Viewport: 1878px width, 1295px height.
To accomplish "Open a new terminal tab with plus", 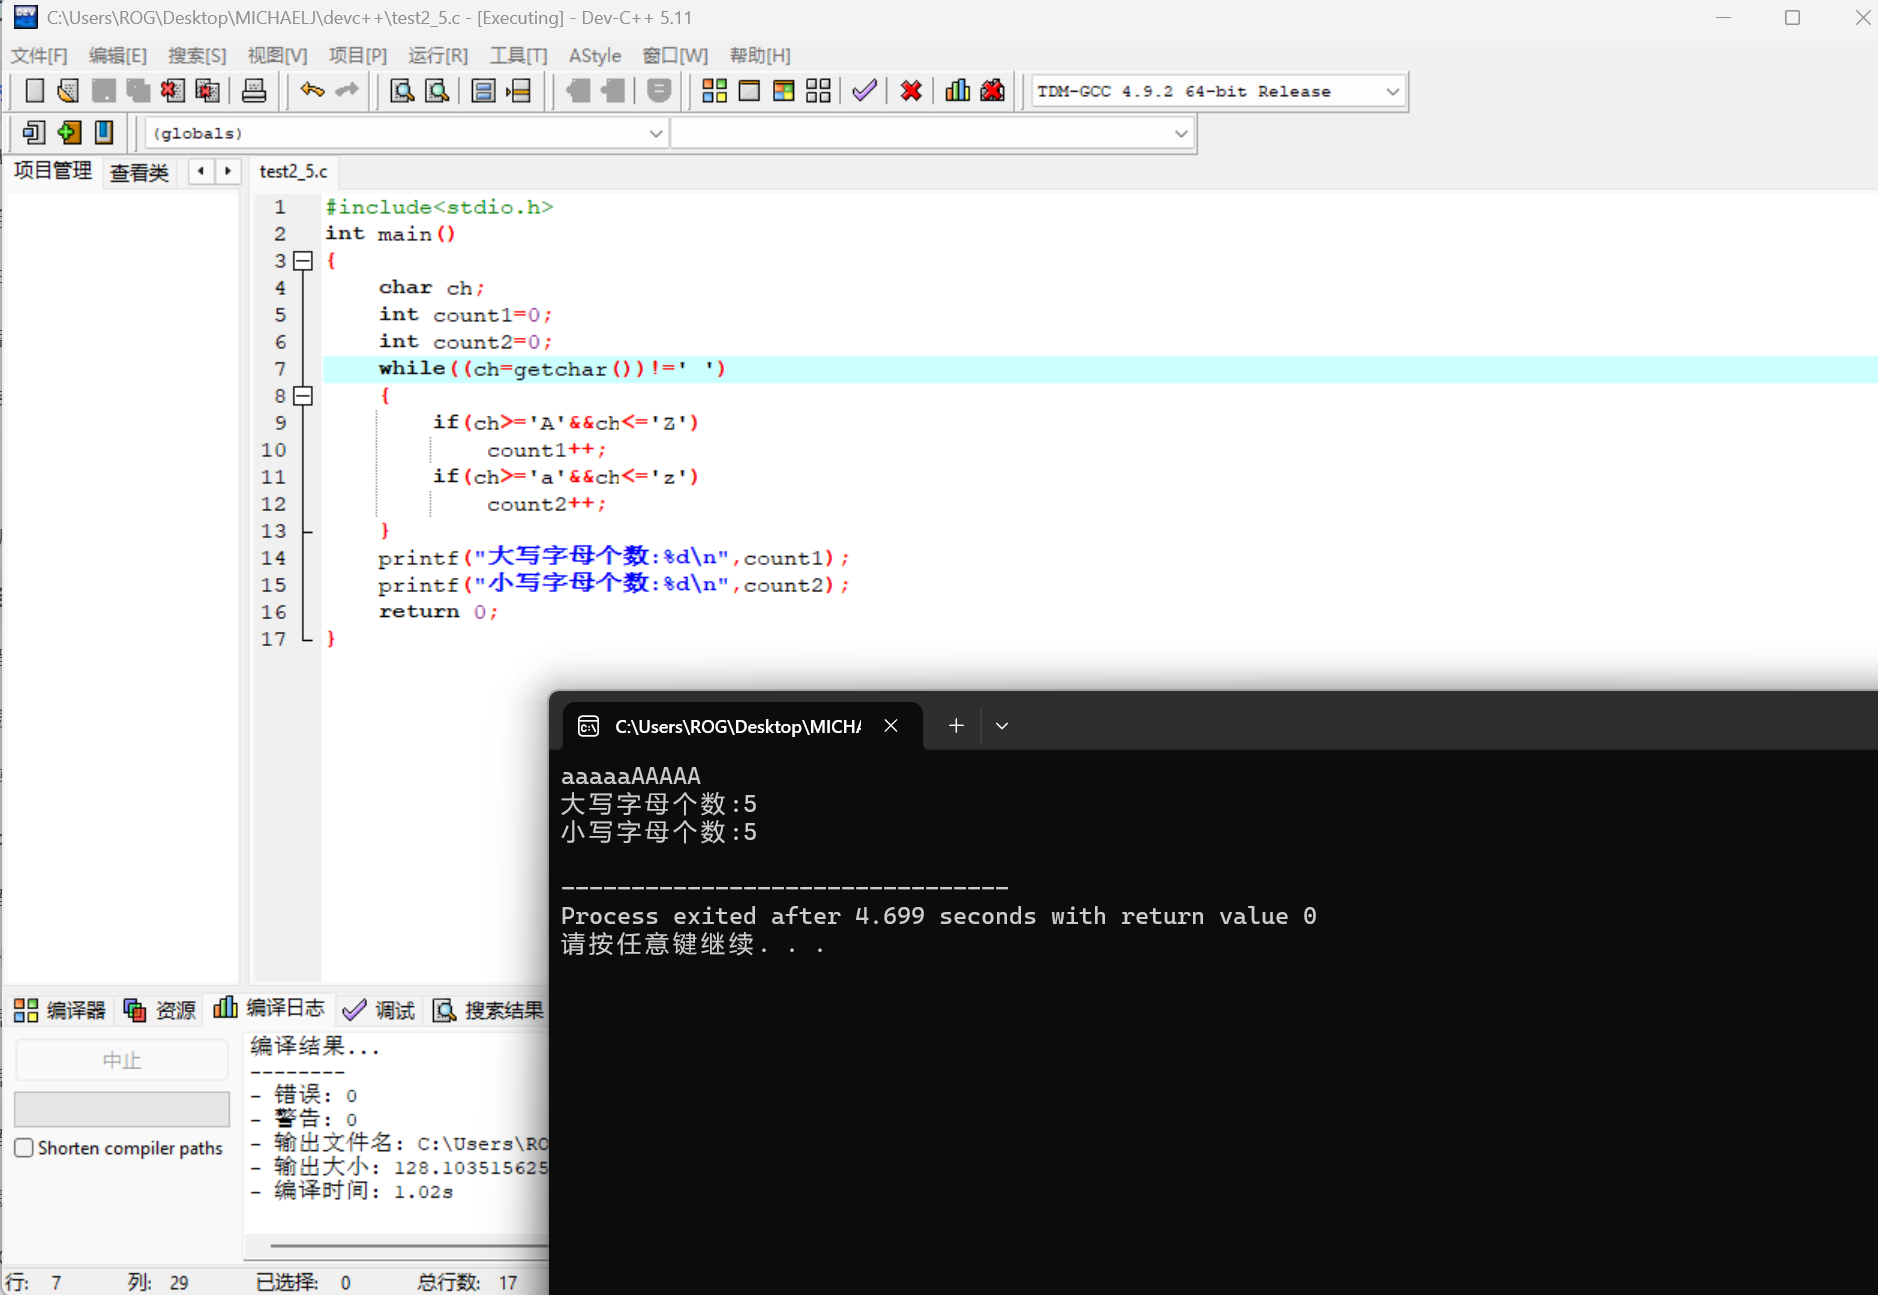I will [956, 726].
